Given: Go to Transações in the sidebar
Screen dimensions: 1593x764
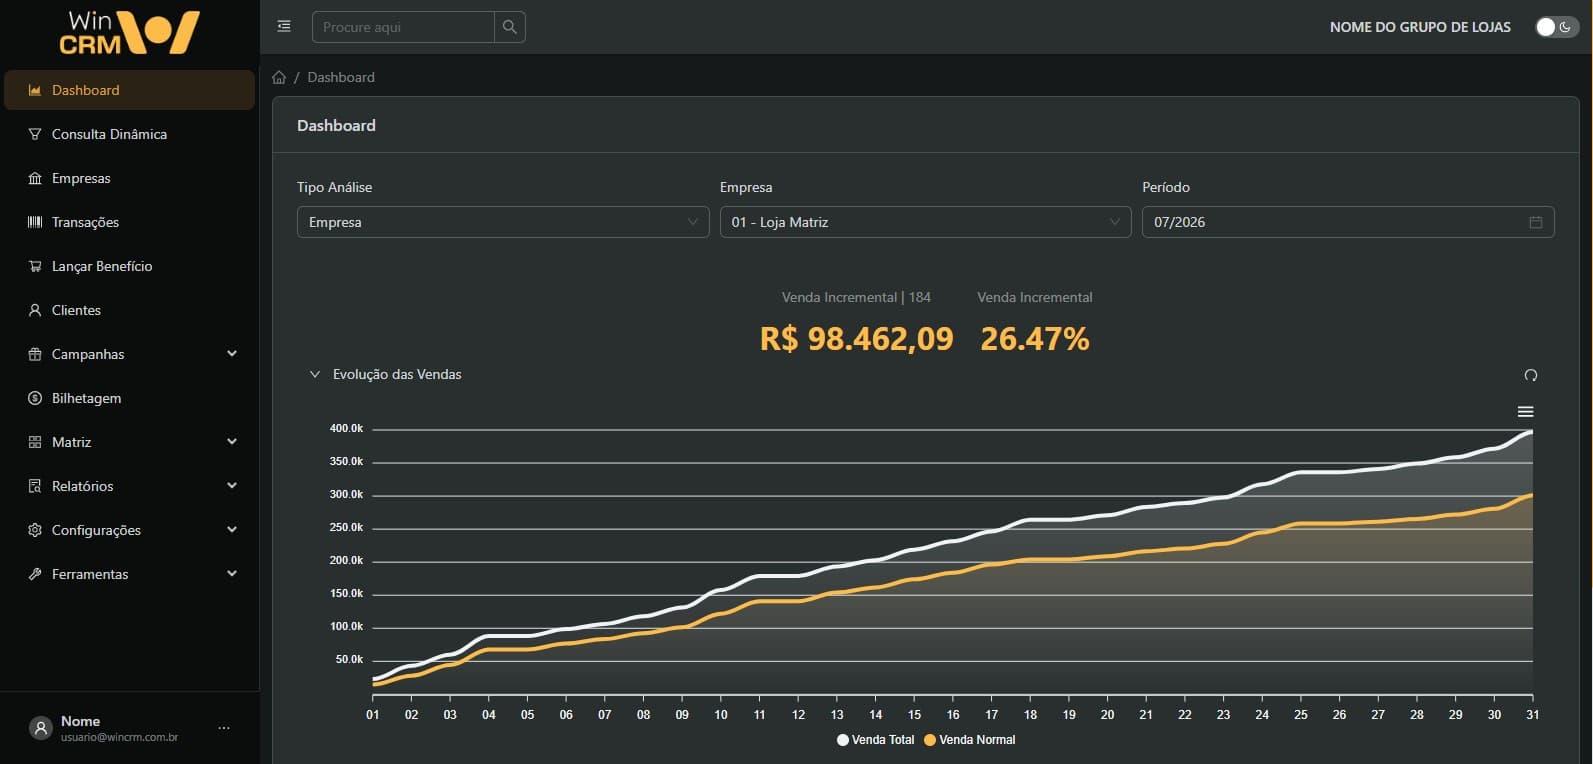Looking at the screenshot, I should click(130, 222).
